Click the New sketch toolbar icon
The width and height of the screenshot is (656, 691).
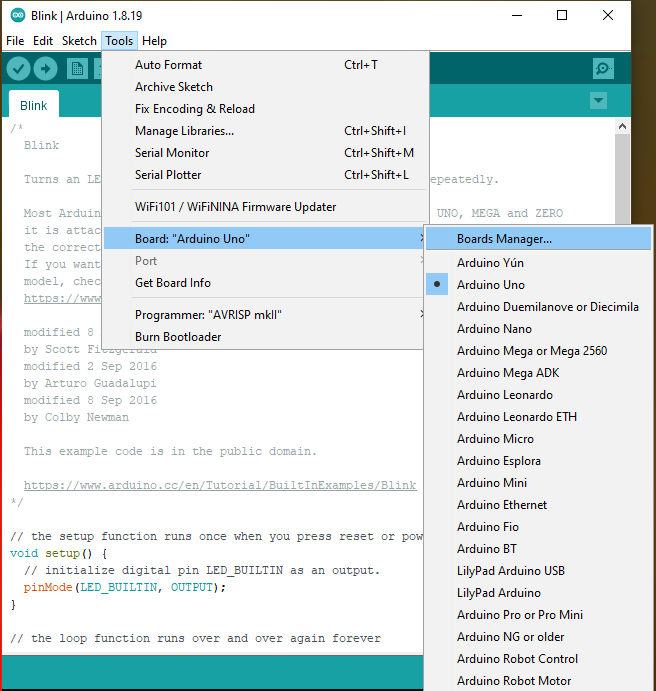point(77,69)
